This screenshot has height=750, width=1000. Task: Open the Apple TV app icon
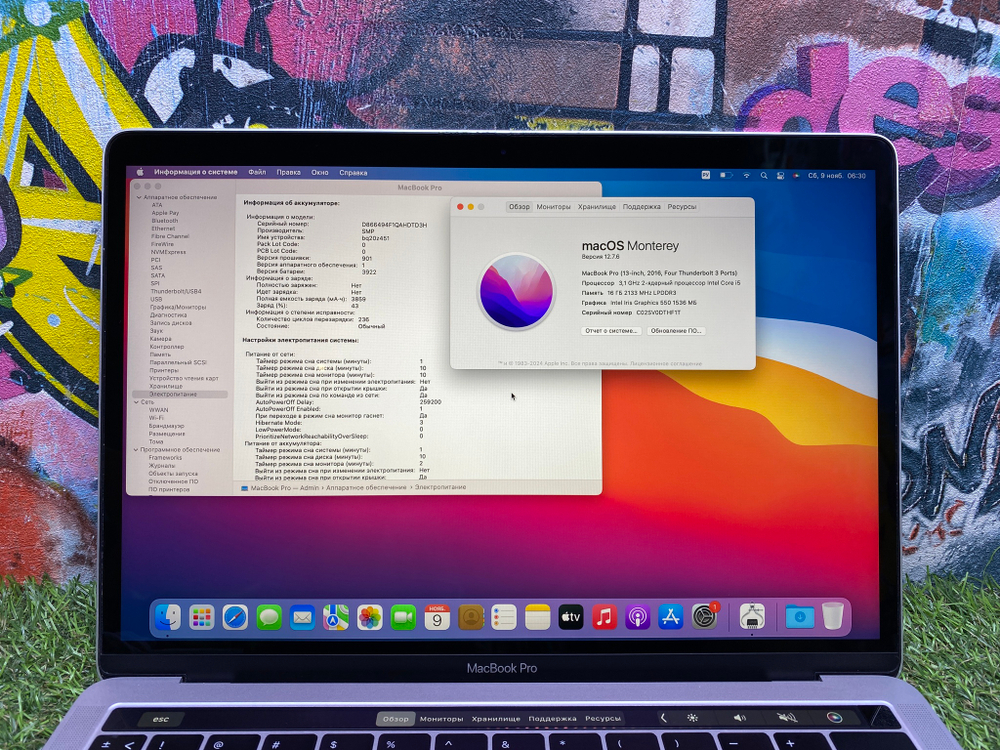tap(570, 617)
